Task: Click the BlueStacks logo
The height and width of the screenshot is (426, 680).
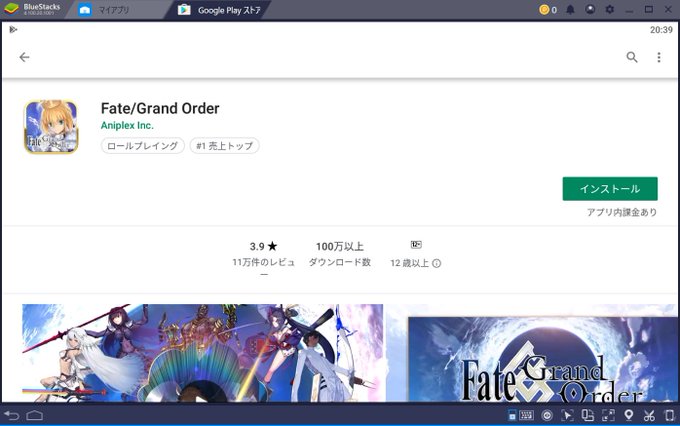Action: 12,9
